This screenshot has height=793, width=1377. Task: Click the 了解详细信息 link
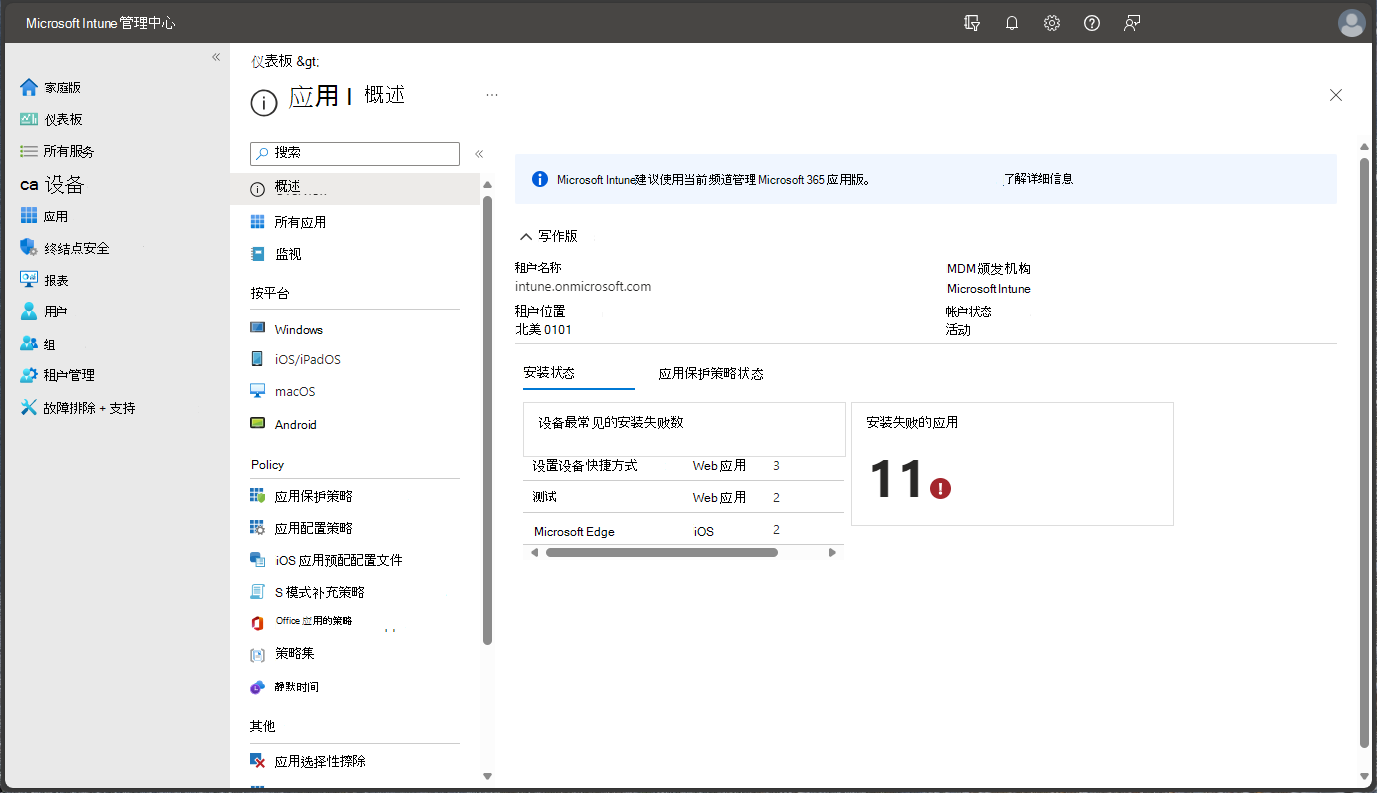coord(1038,179)
